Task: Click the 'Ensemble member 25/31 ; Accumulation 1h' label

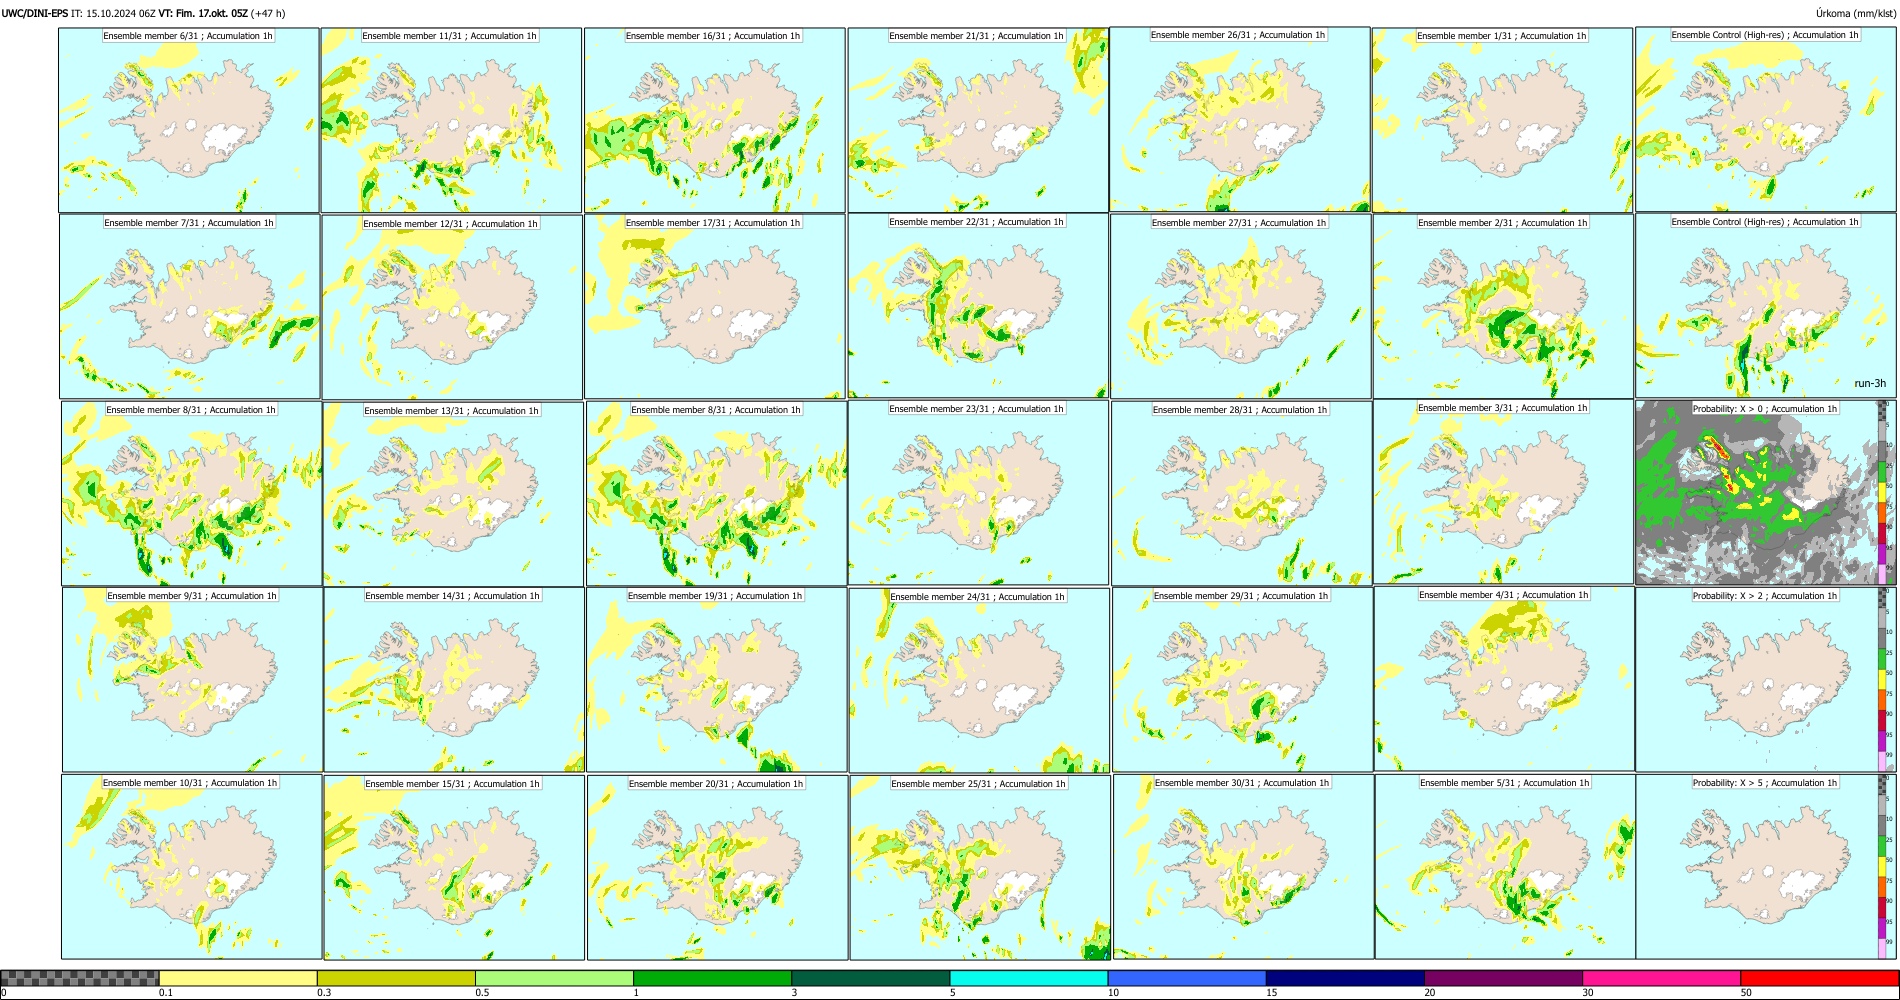Action: [x=979, y=784]
